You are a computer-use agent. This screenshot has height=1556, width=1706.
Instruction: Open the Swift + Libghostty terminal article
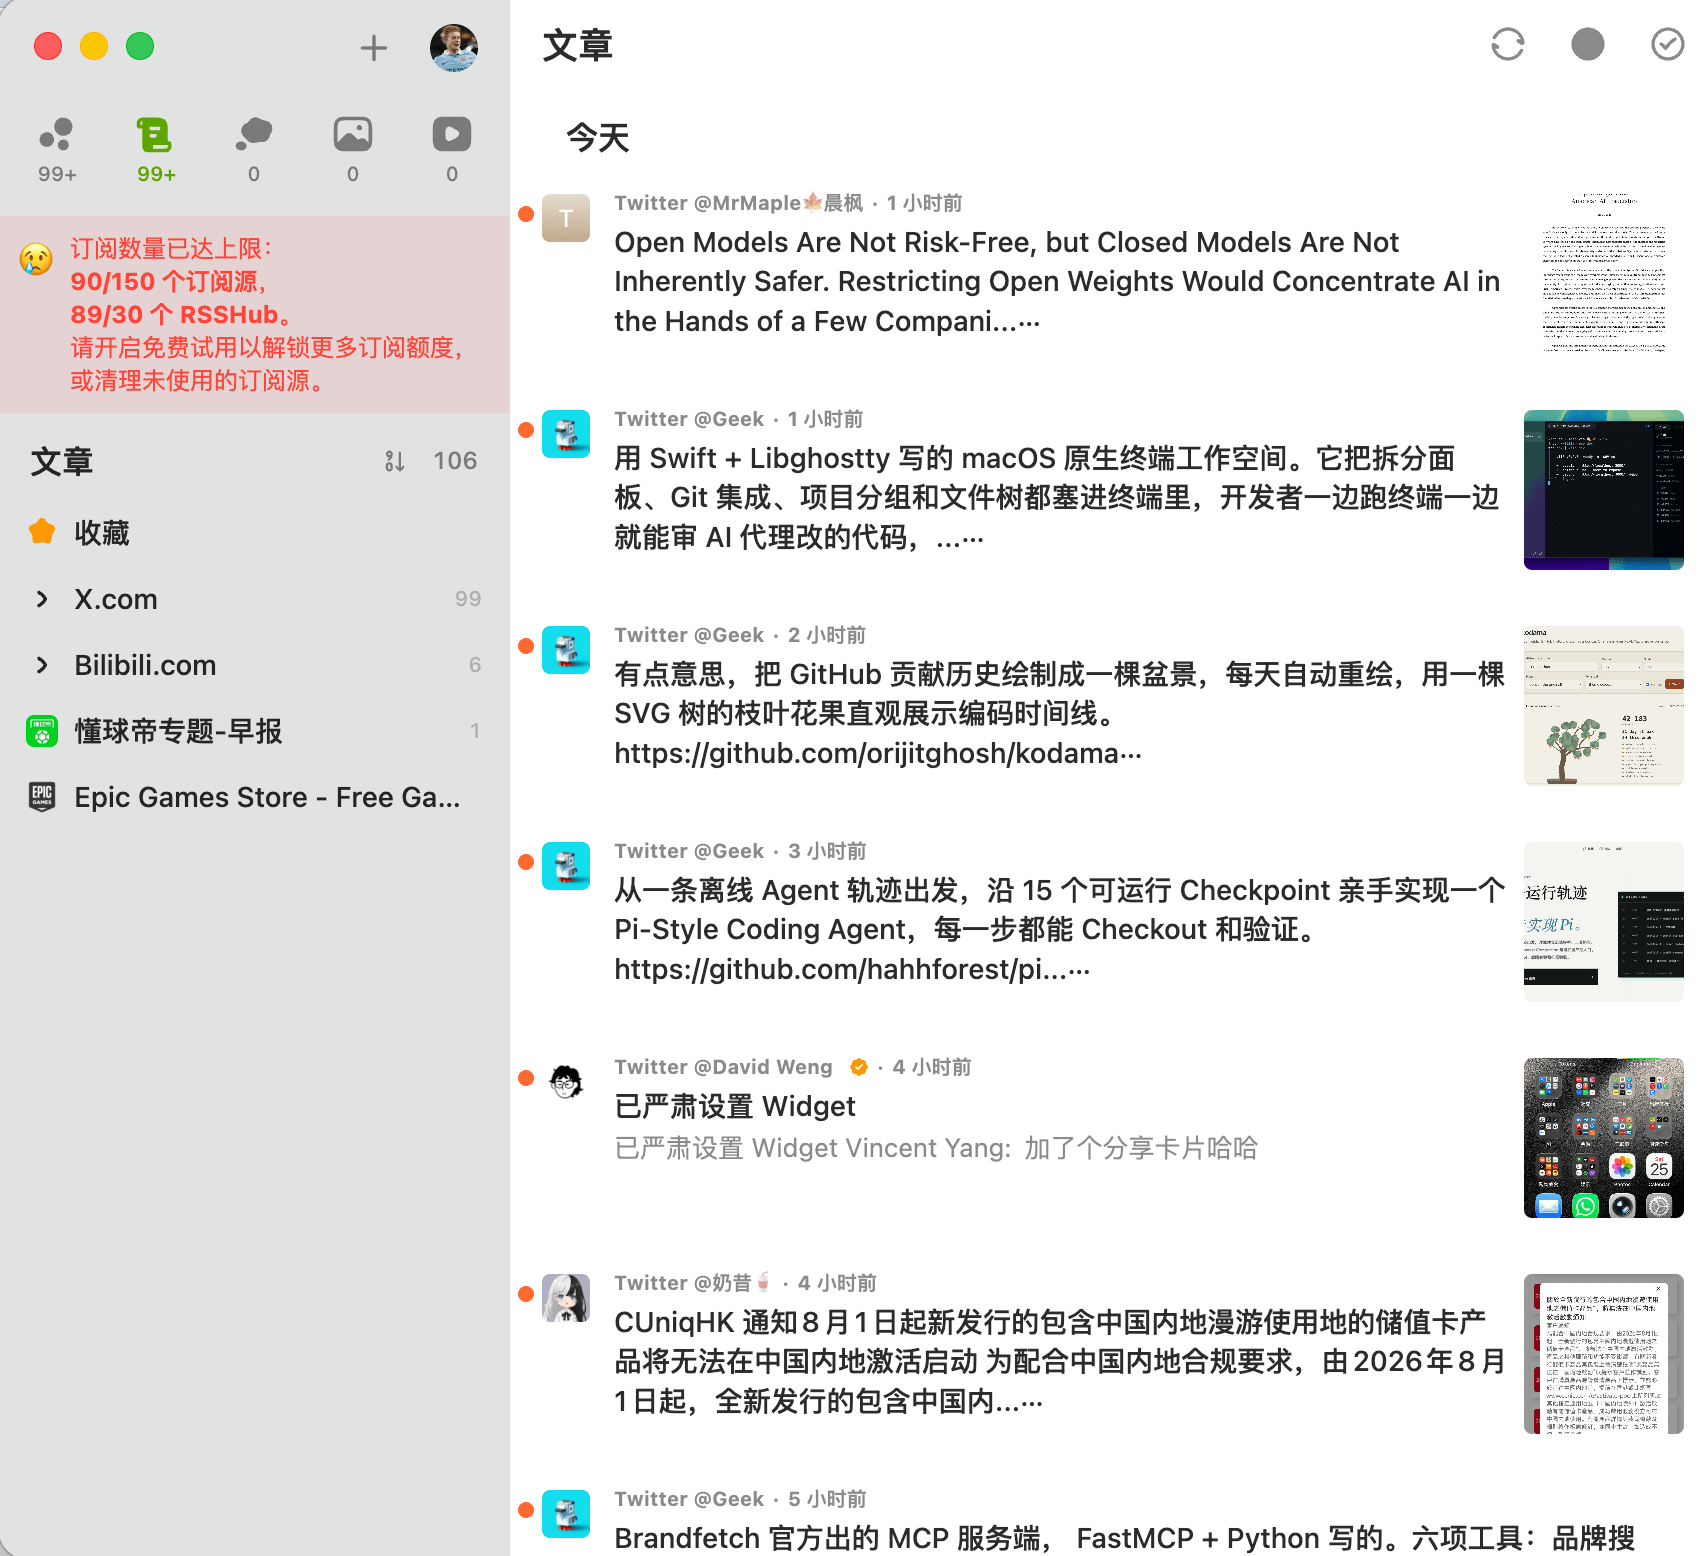pyautogui.click(x=1057, y=498)
